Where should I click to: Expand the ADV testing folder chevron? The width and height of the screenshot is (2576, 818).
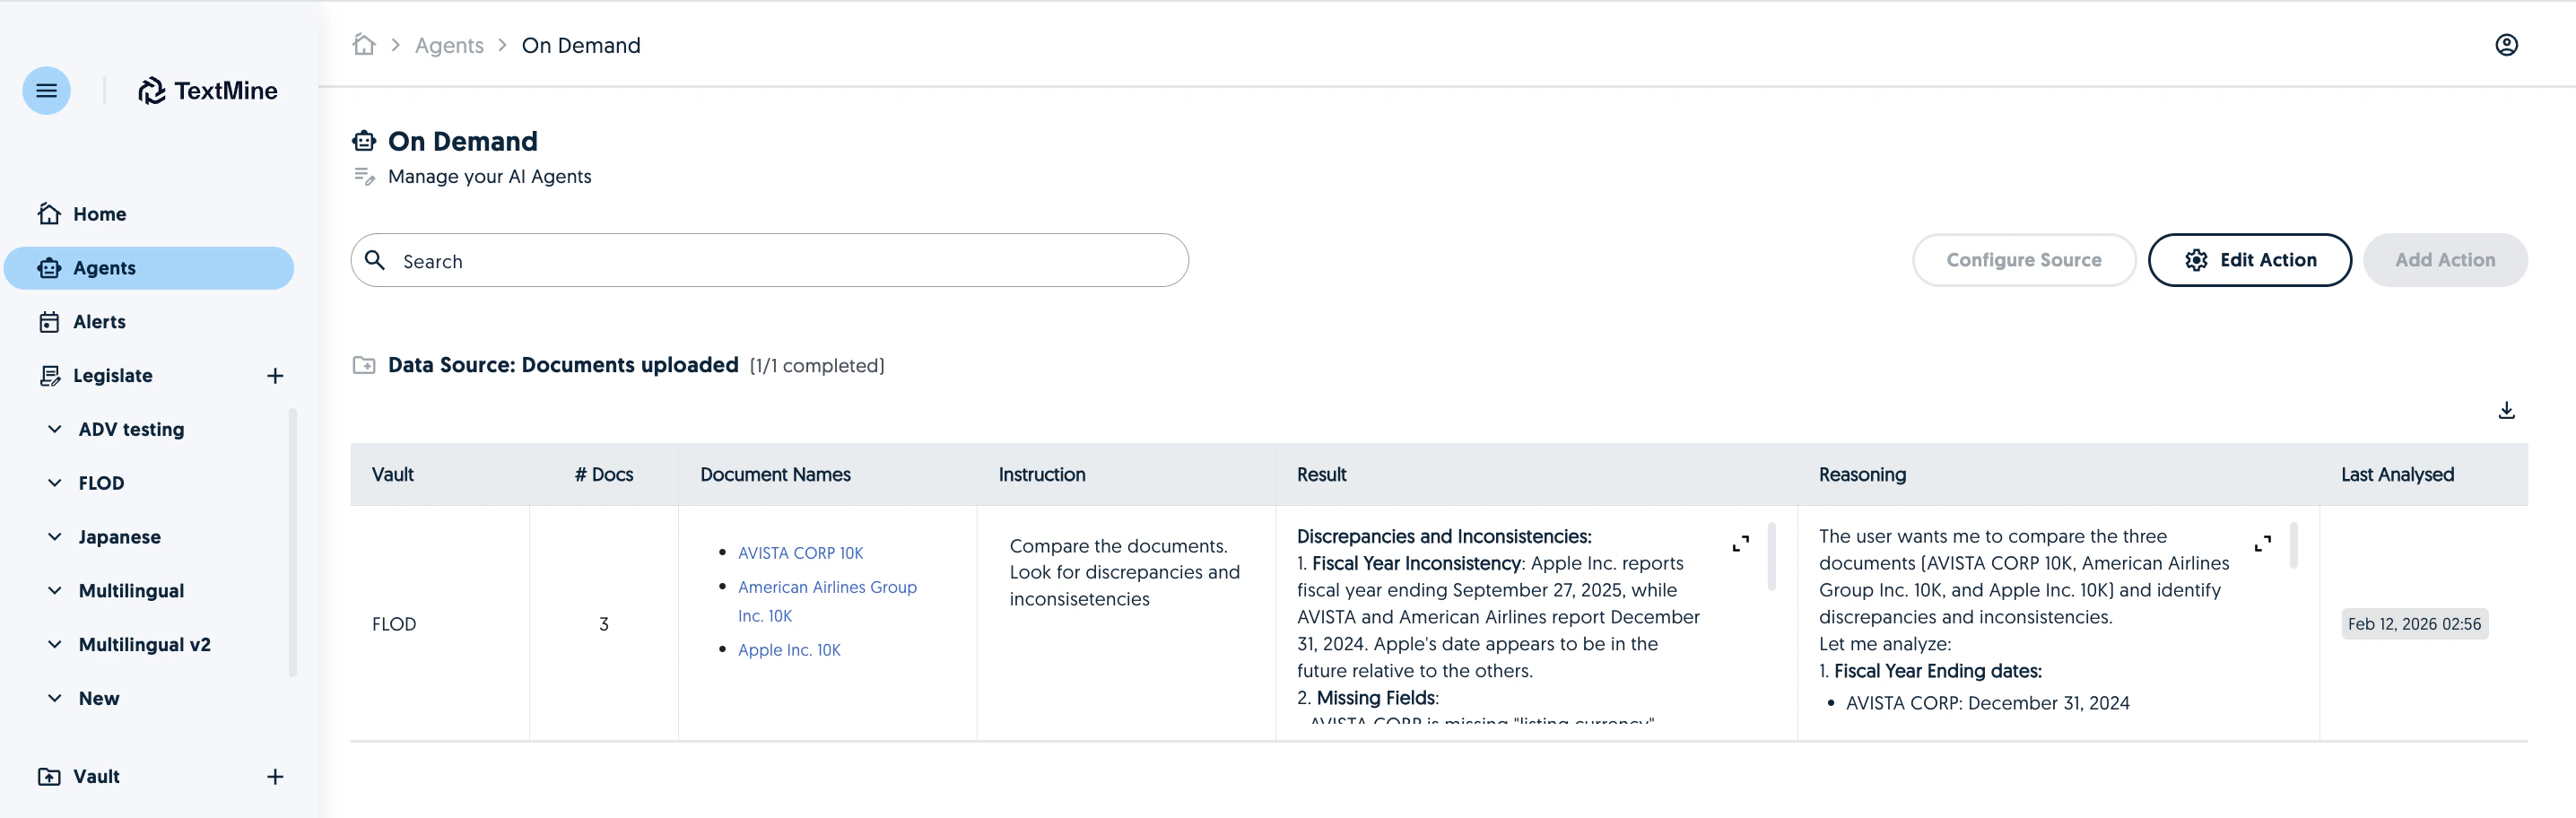pos(55,429)
